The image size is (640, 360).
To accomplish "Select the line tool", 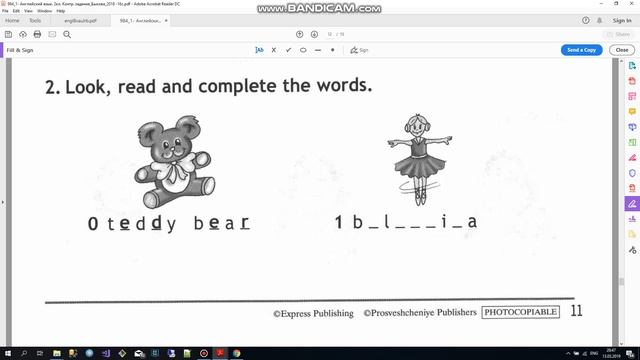I will pyautogui.click(x=318, y=50).
